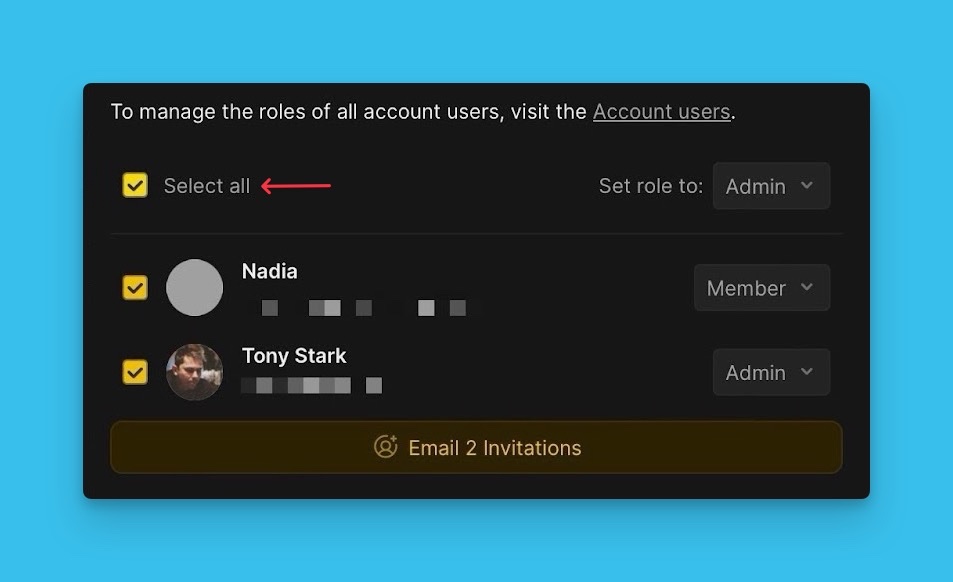Toggle the Select all checkbox

135,185
